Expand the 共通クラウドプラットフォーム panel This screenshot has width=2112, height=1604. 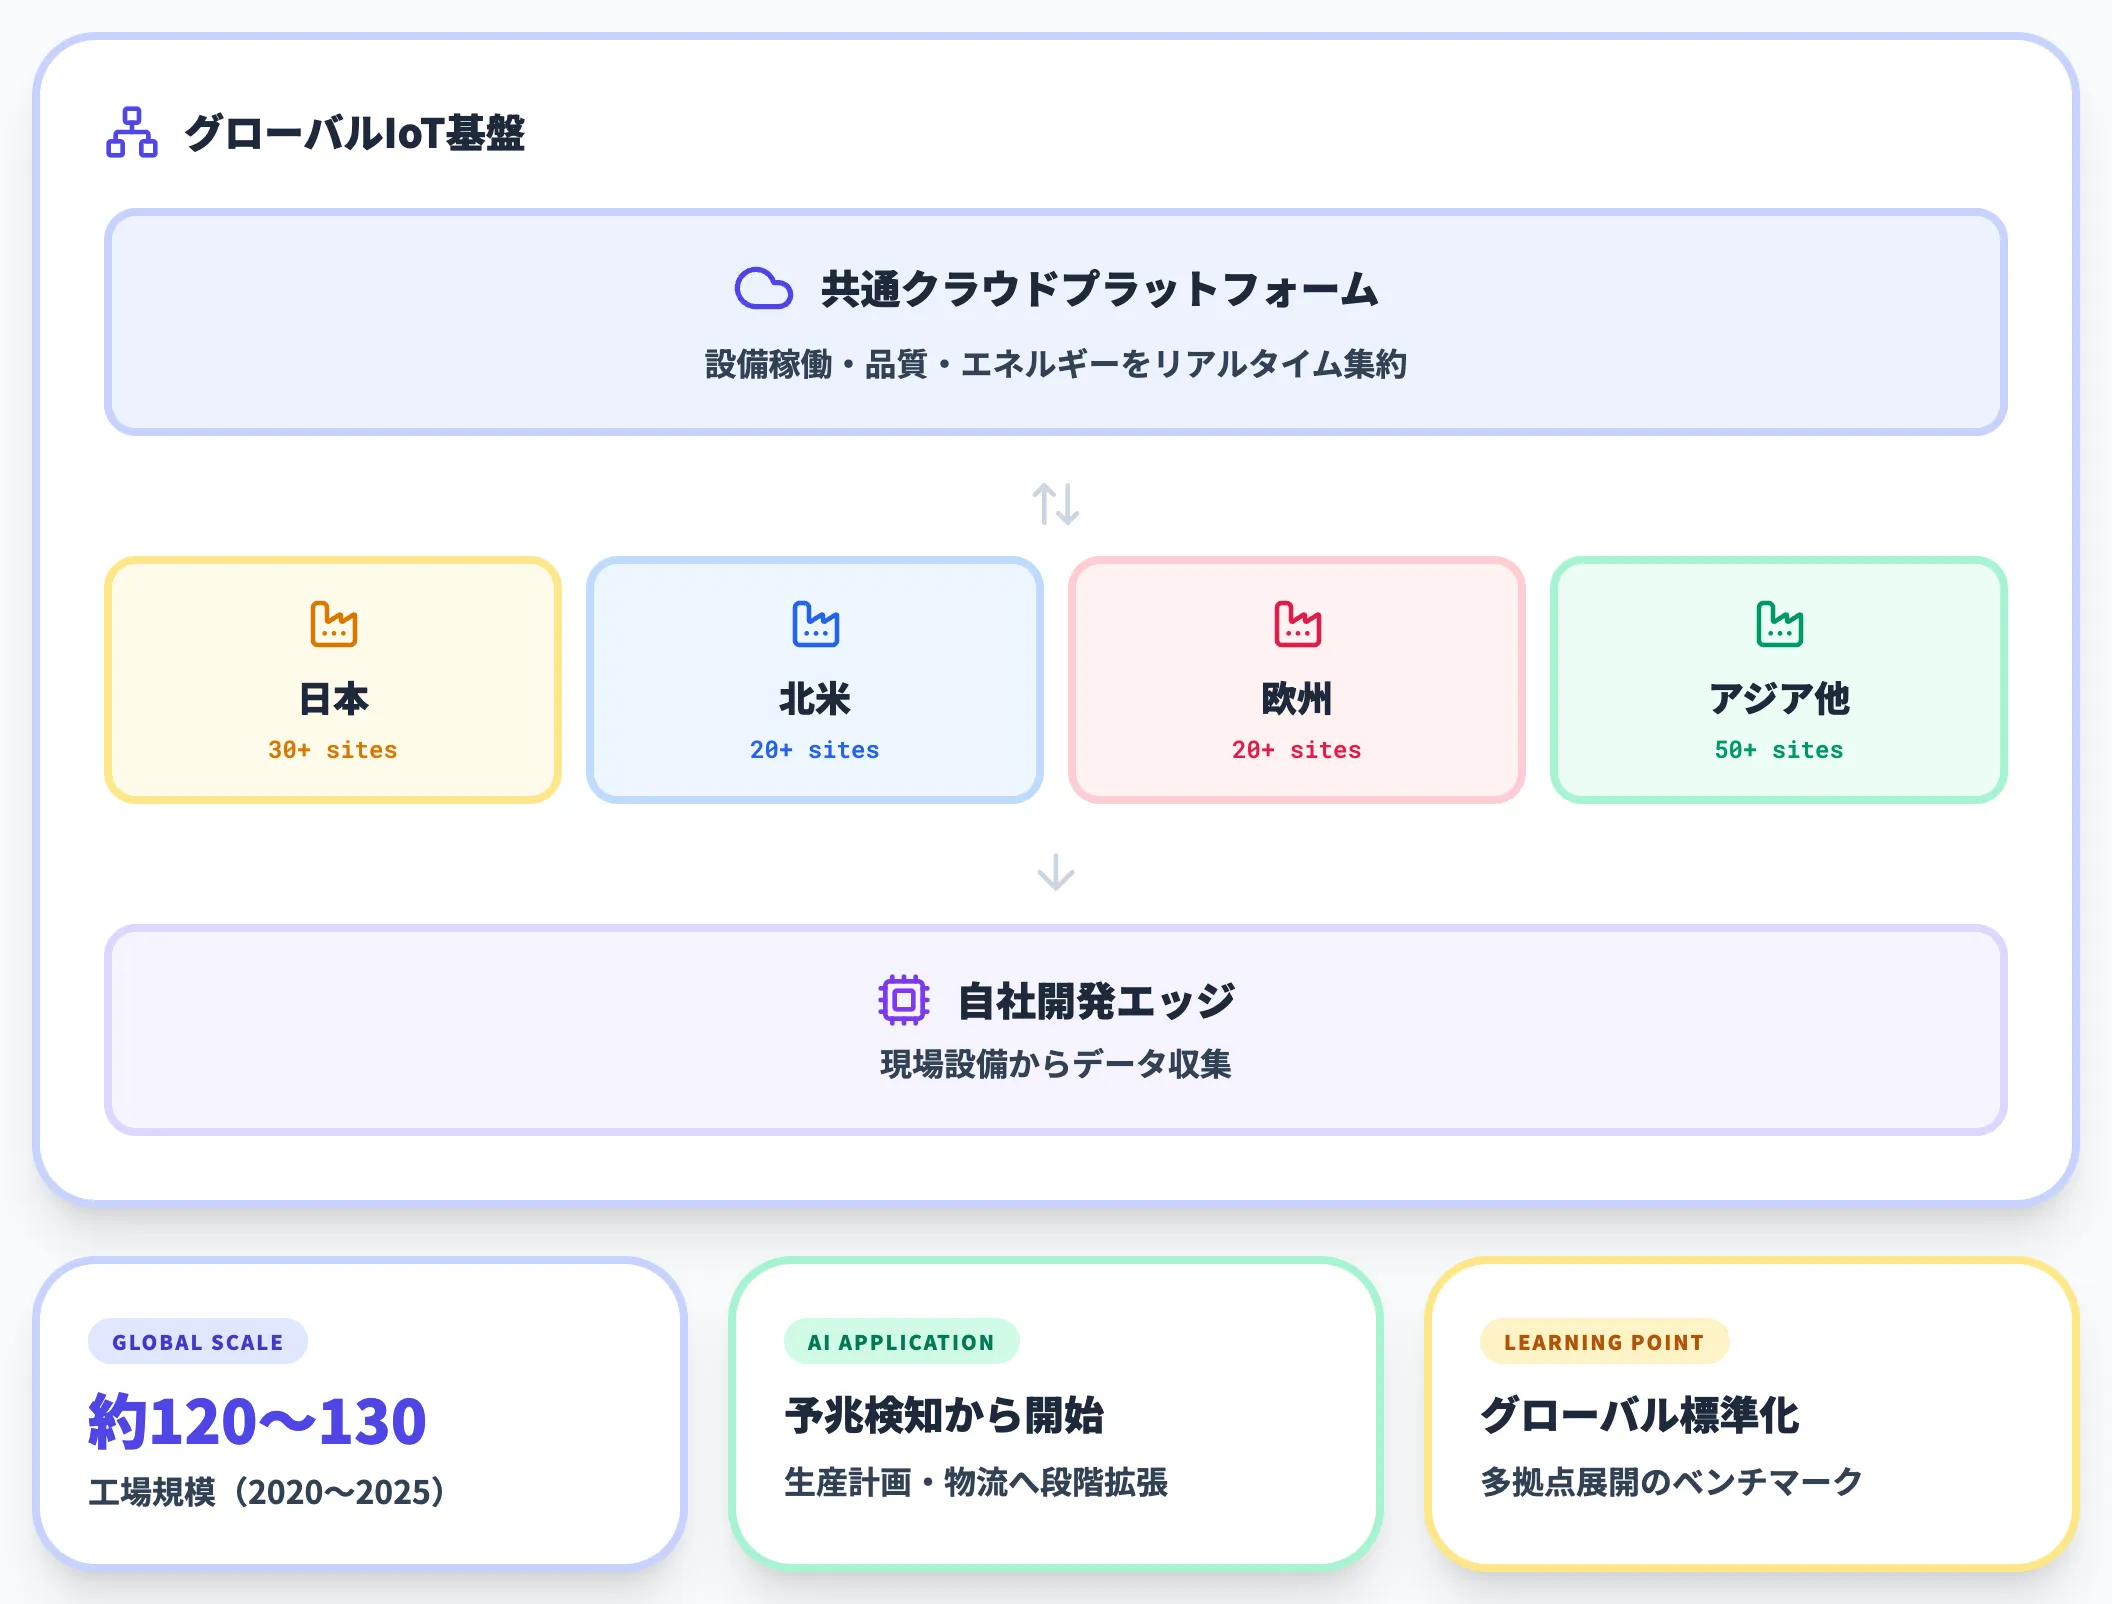1054,320
